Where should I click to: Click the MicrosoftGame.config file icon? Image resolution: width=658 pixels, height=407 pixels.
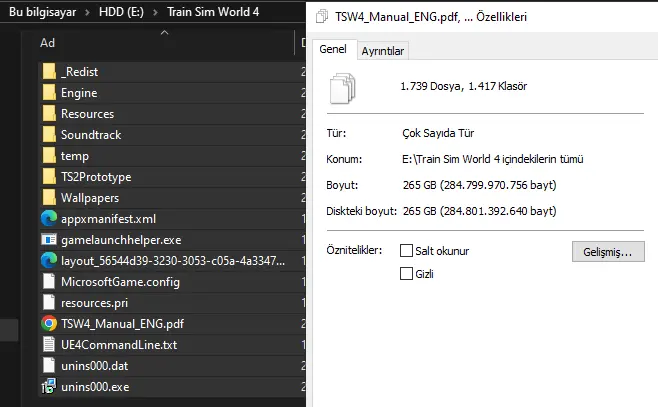pyautogui.click(x=49, y=282)
